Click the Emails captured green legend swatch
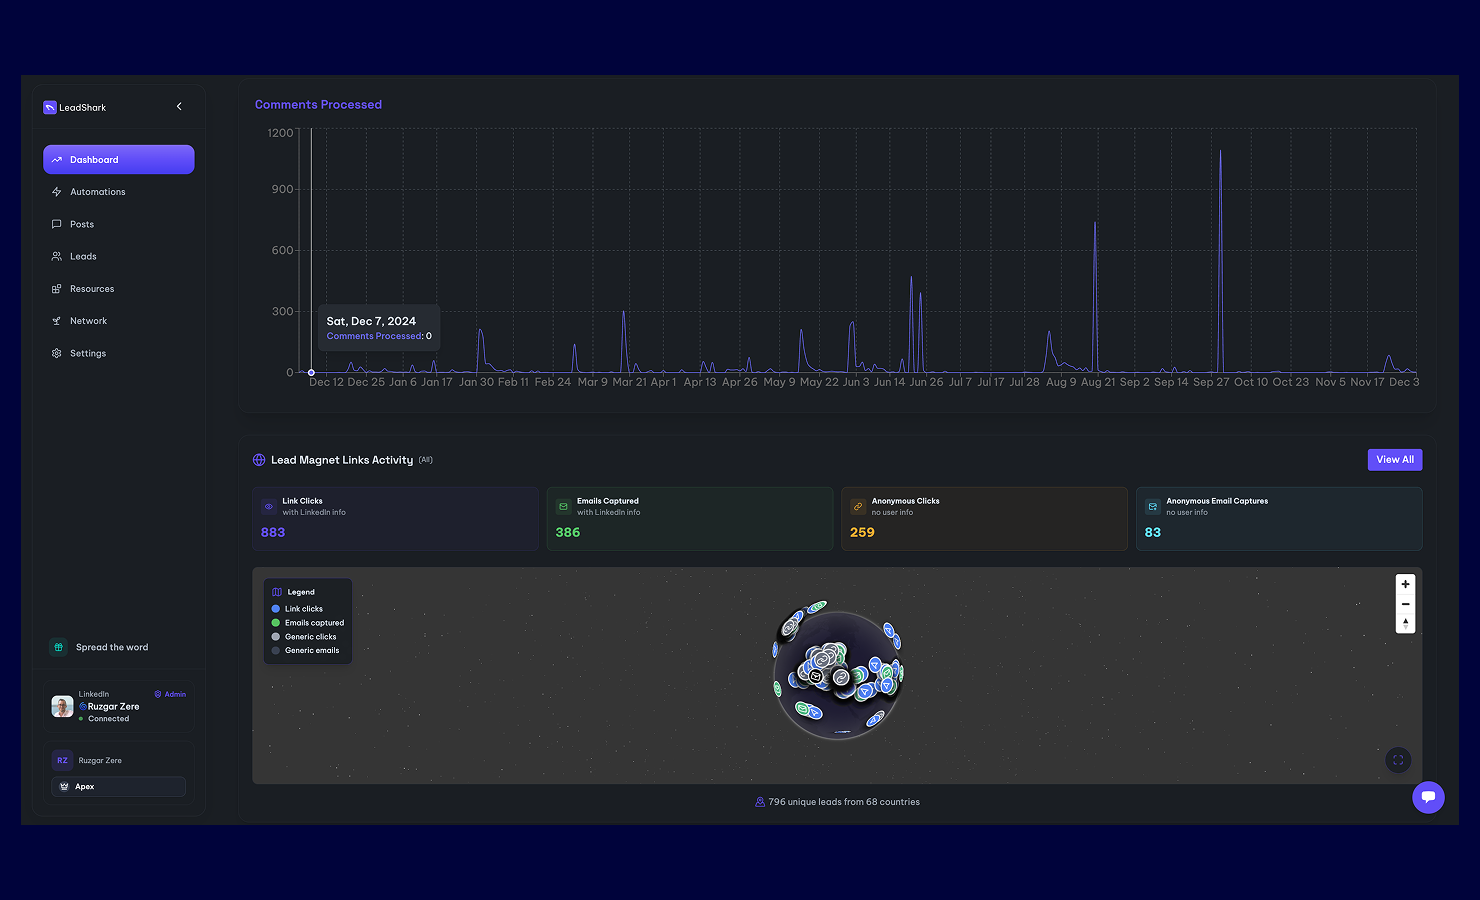The height and width of the screenshot is (900, 1480). 276,623
